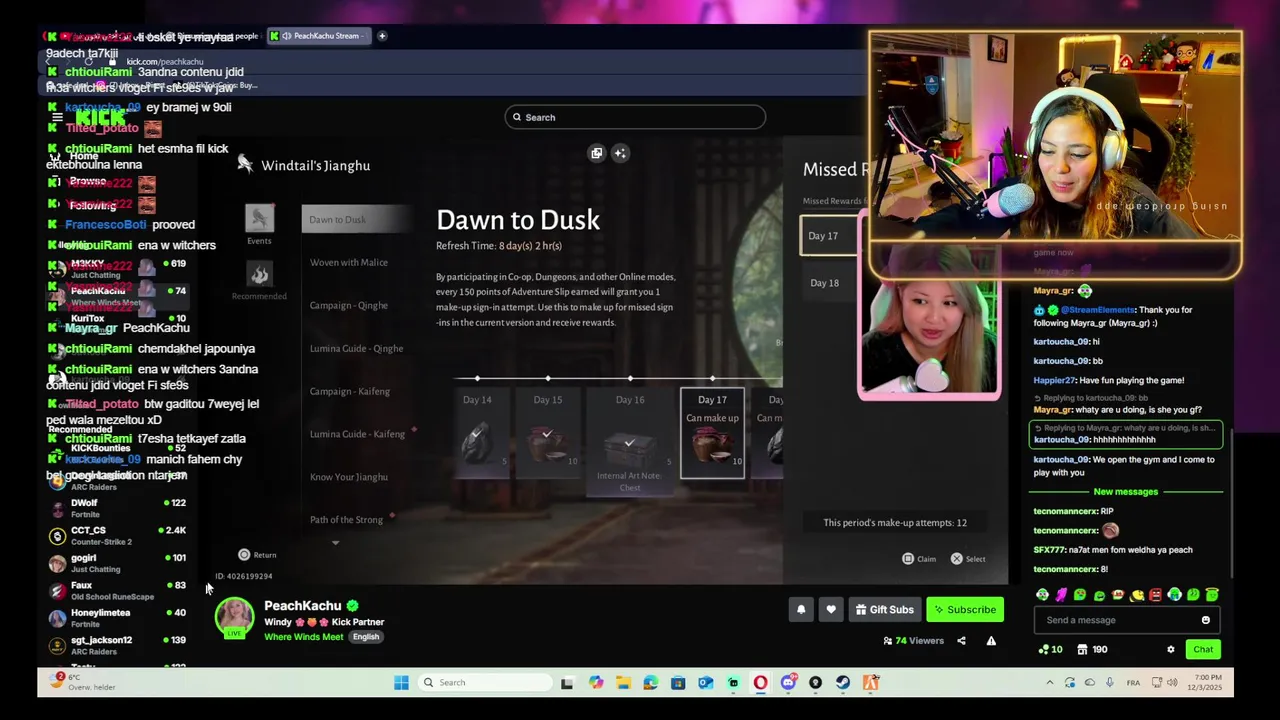Click the Events icon in game menu

tap(259, 219)
